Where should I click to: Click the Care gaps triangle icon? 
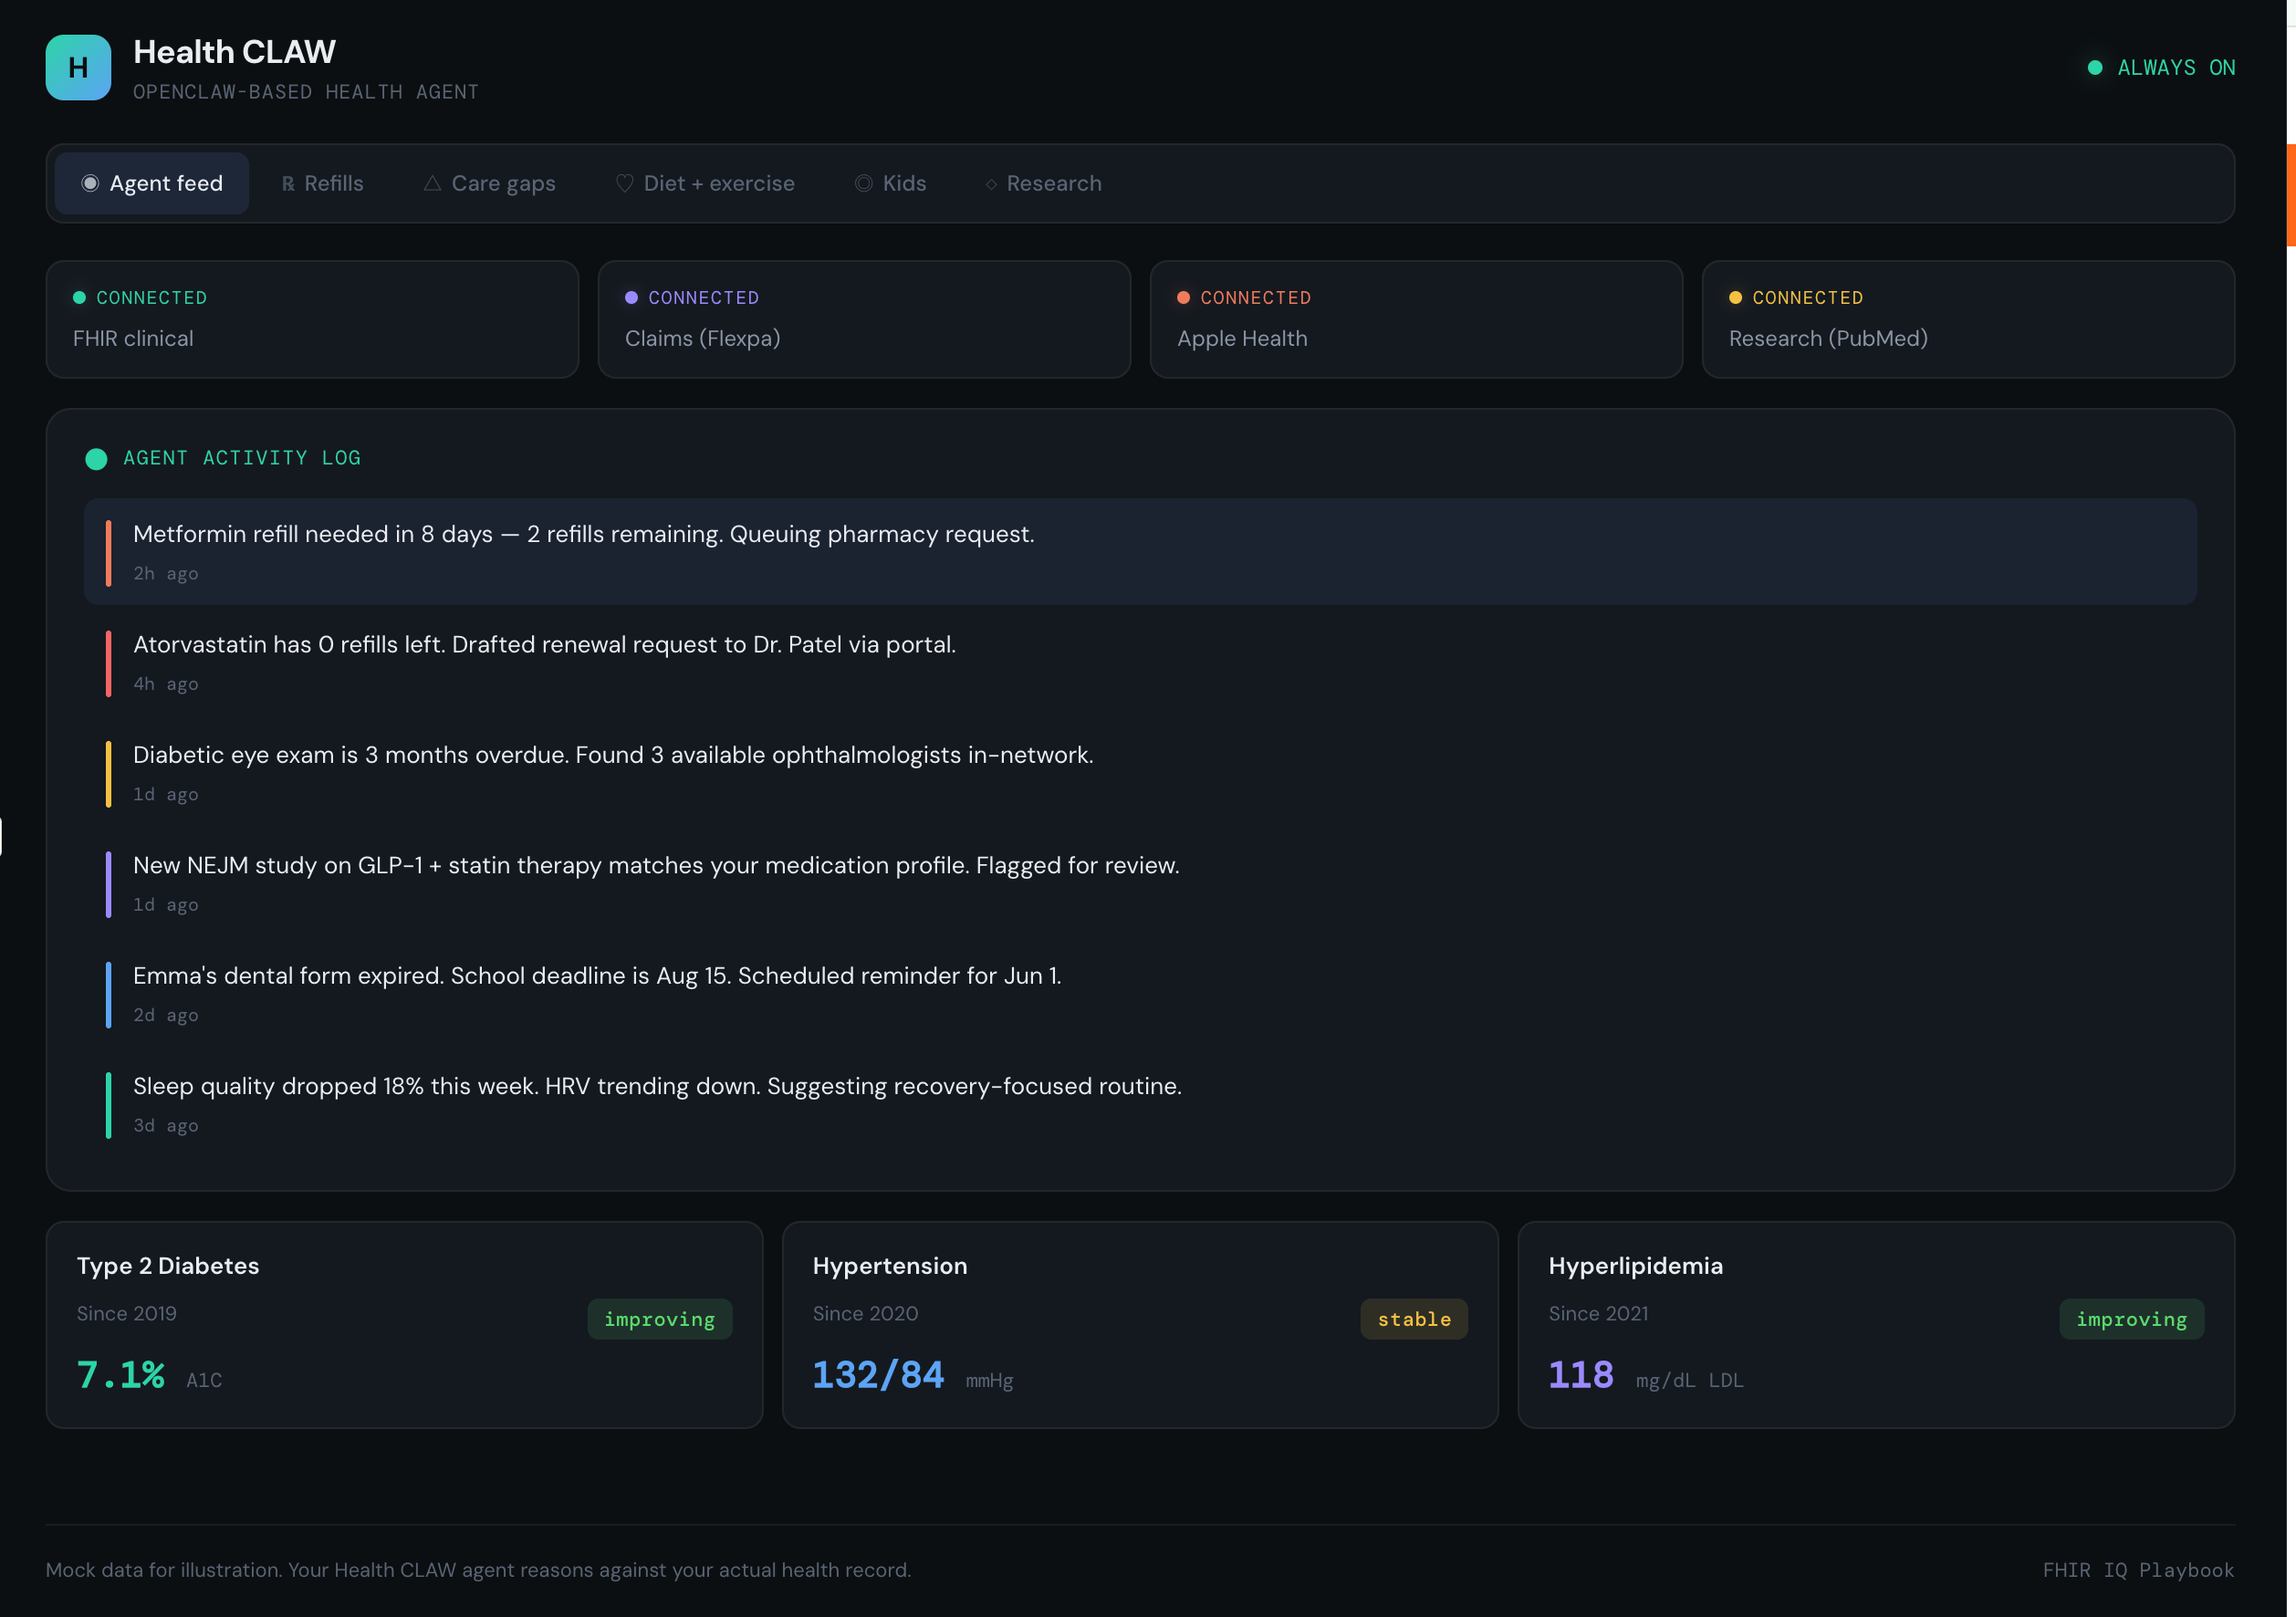(x=432, y=183)
